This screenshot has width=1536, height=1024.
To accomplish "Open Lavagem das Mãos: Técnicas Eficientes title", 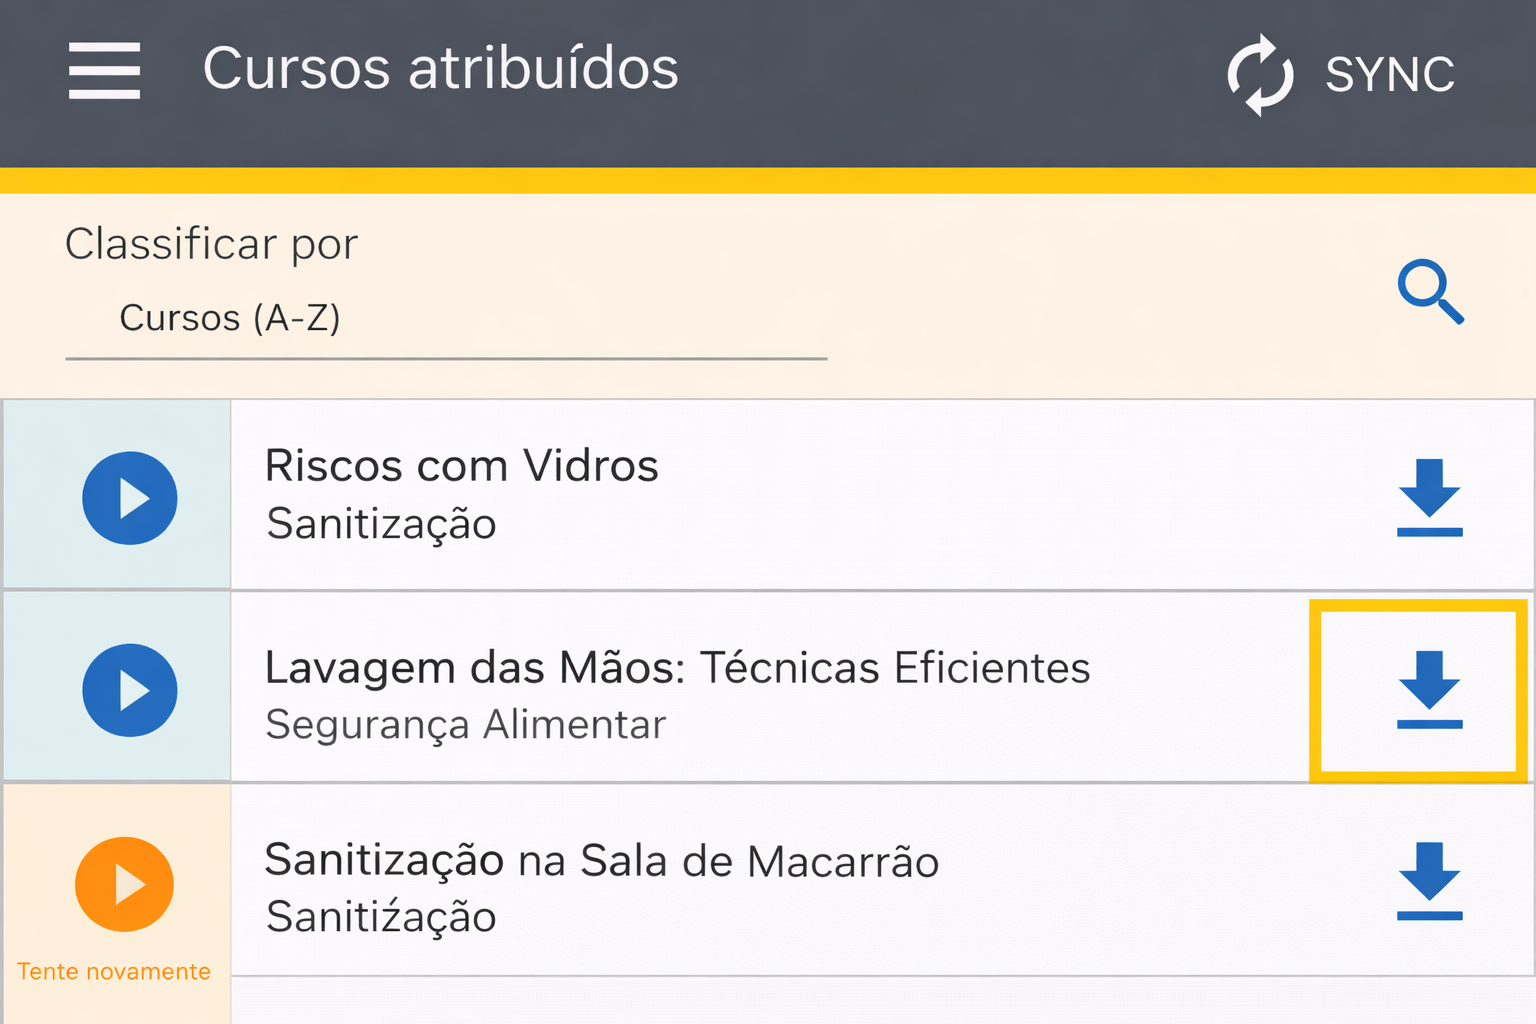I will [677, 668].
